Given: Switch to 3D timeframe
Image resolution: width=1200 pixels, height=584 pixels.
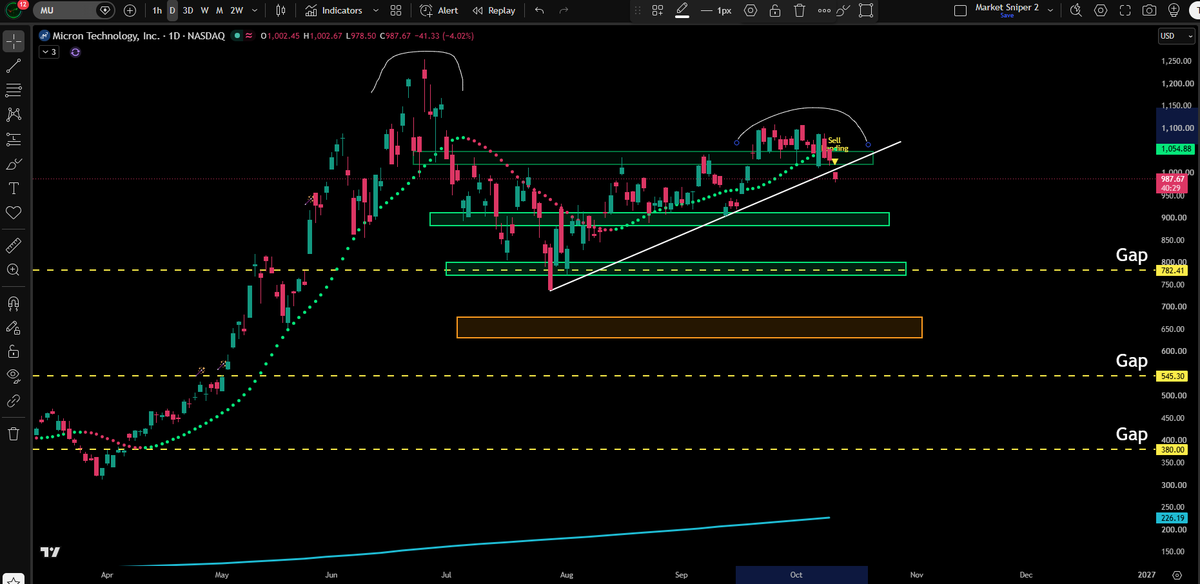Looking at the screenshot, I should (x=188, y=10).
